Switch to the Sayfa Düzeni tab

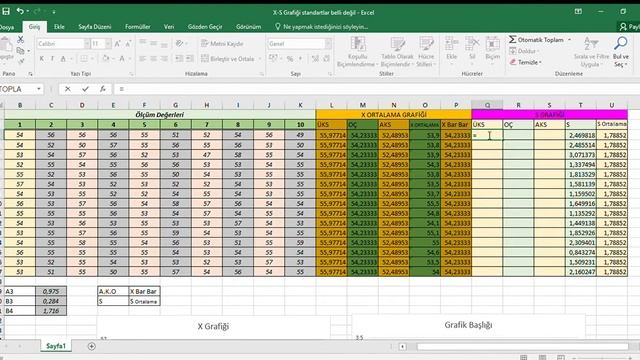[x=95, y=27]
